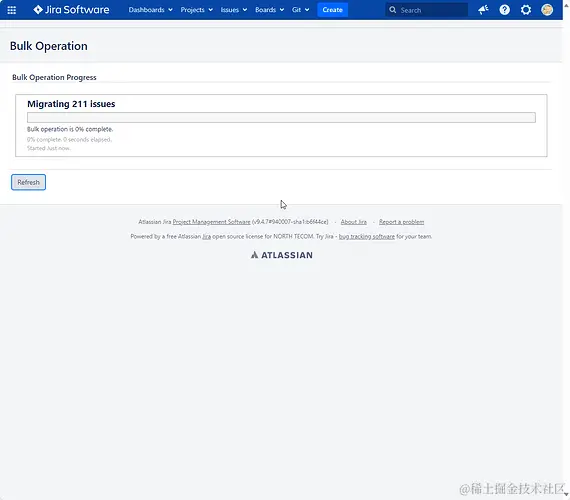Expand the Dashboards dropdown menu
This screenshot has height=500, width=570.
point(150,10)
